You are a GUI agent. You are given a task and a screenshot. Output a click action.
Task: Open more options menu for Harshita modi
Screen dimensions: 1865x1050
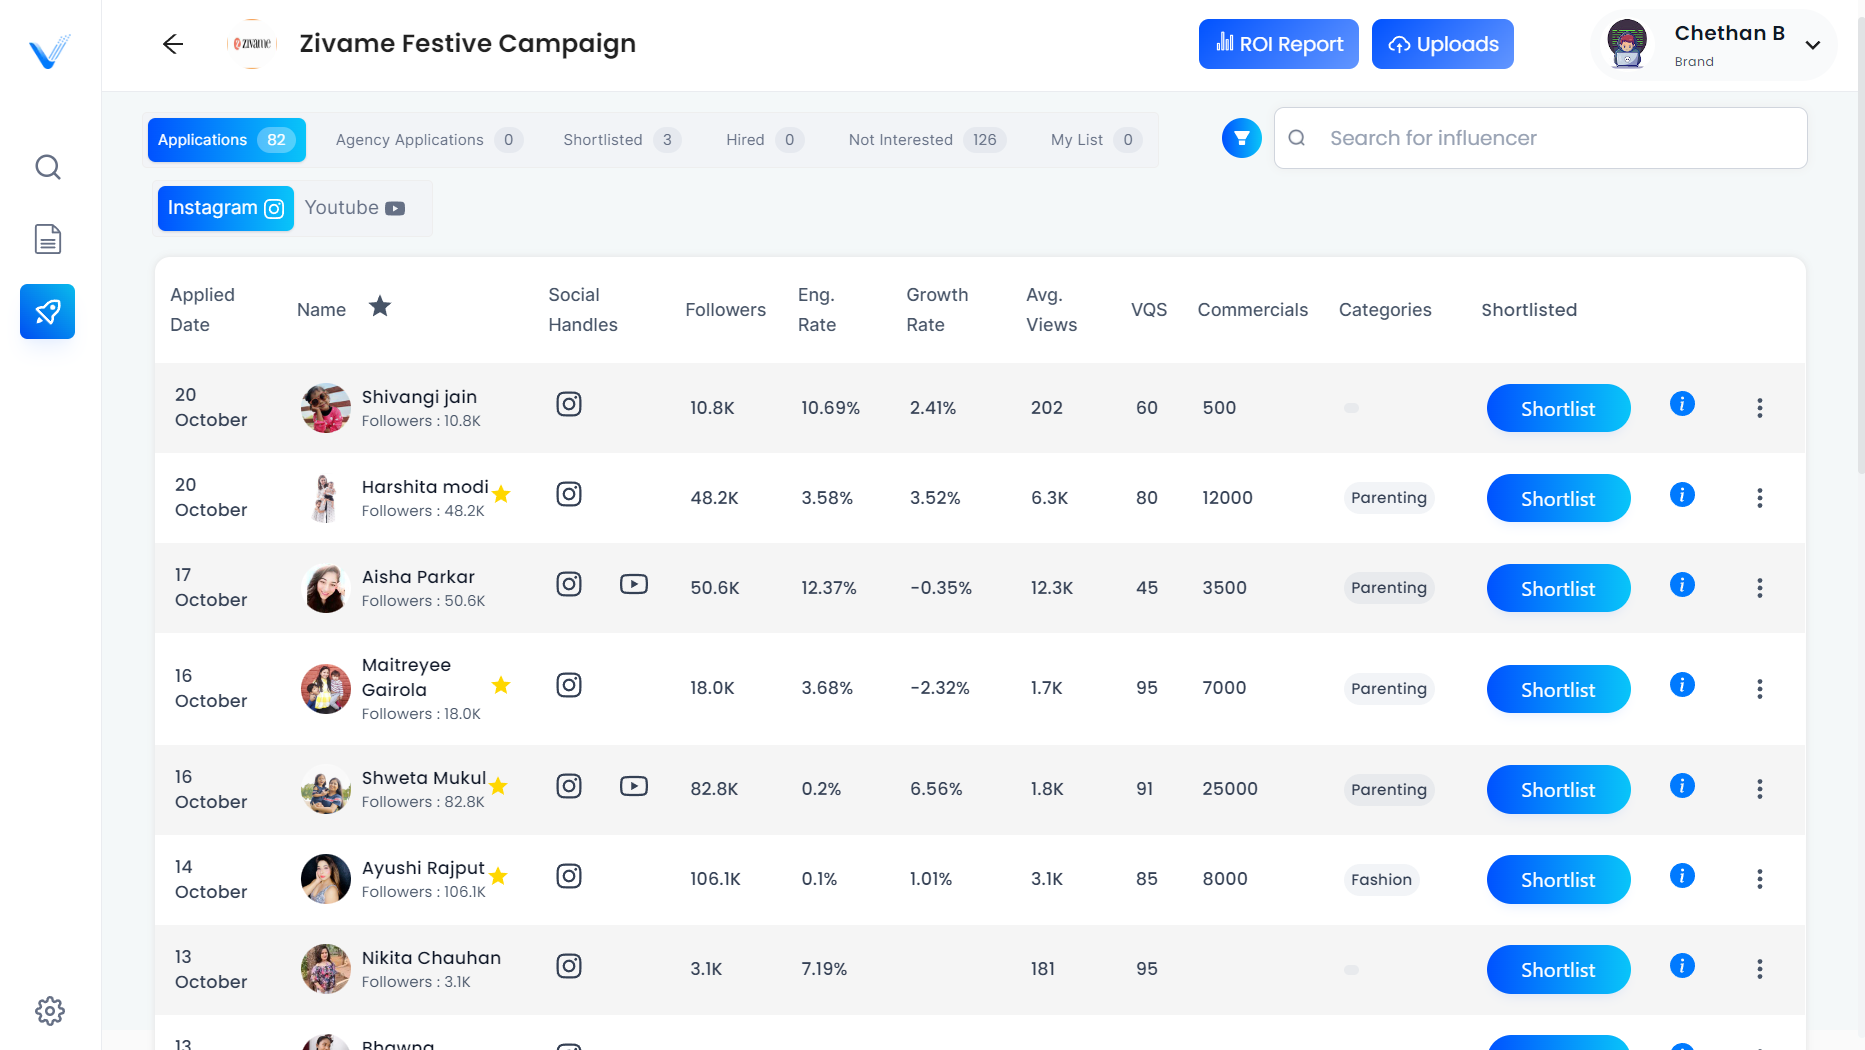1760,498
